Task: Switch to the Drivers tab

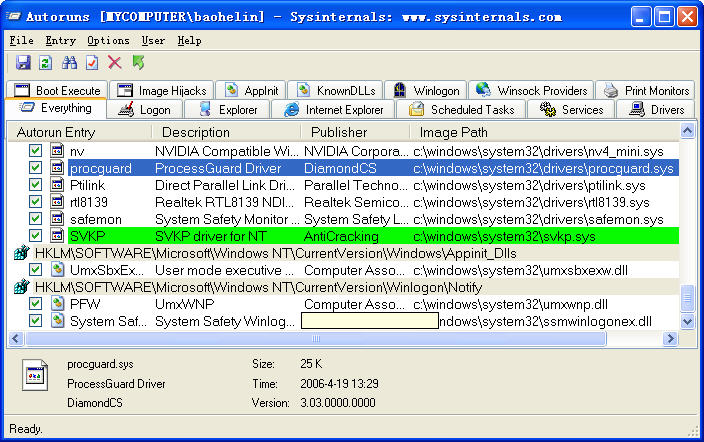Action: pyautogui.click(x=656, y=110)
